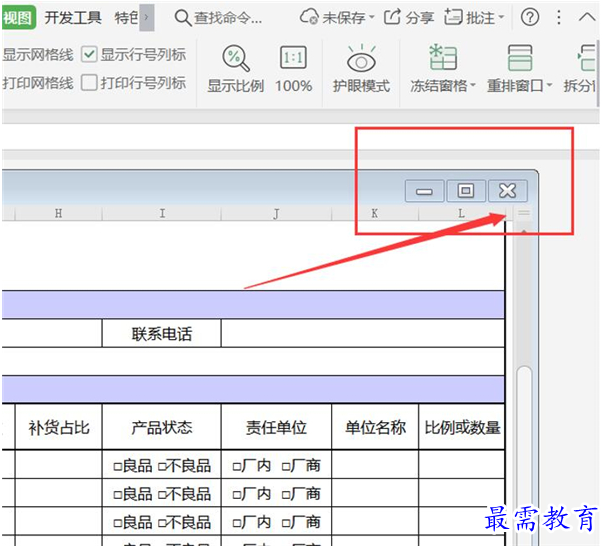Enable the 打印行号列标 checkbox
606x550 pixels.
click(x=89, y=82)
